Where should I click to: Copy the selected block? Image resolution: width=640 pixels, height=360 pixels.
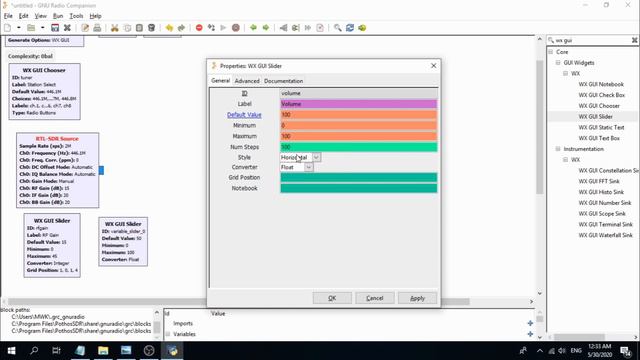(127, 28)
